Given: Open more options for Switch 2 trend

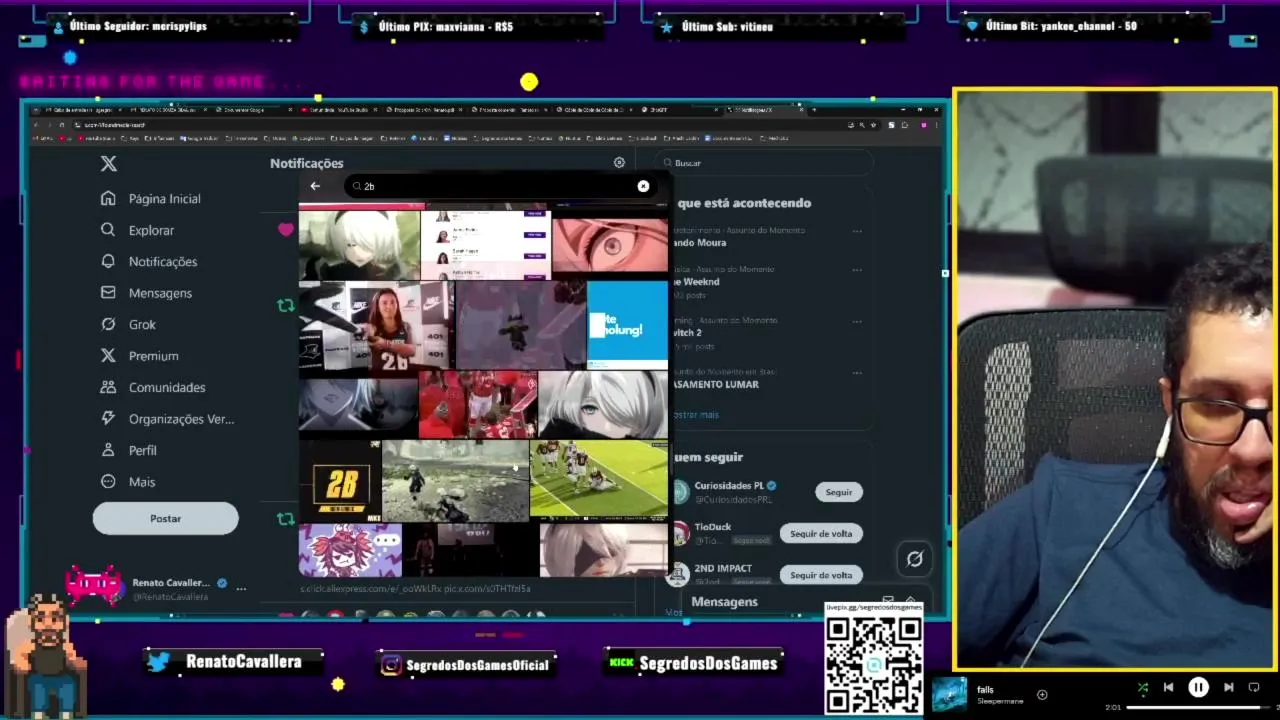Looking at the screenshot, I should [x=857, y=322].
